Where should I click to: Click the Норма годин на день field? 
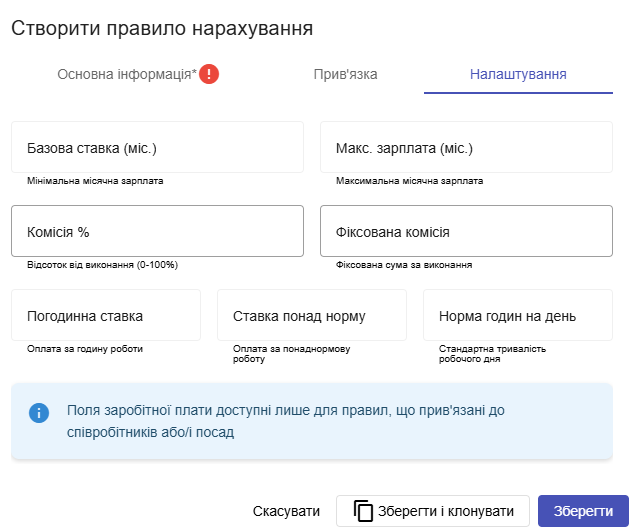click(517, 316)
